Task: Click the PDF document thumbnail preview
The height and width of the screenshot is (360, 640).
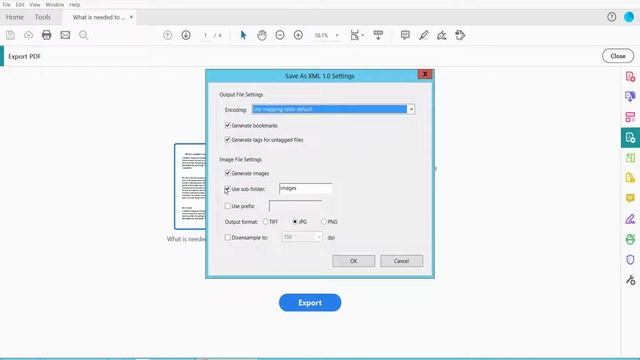Action: point(190,187)
